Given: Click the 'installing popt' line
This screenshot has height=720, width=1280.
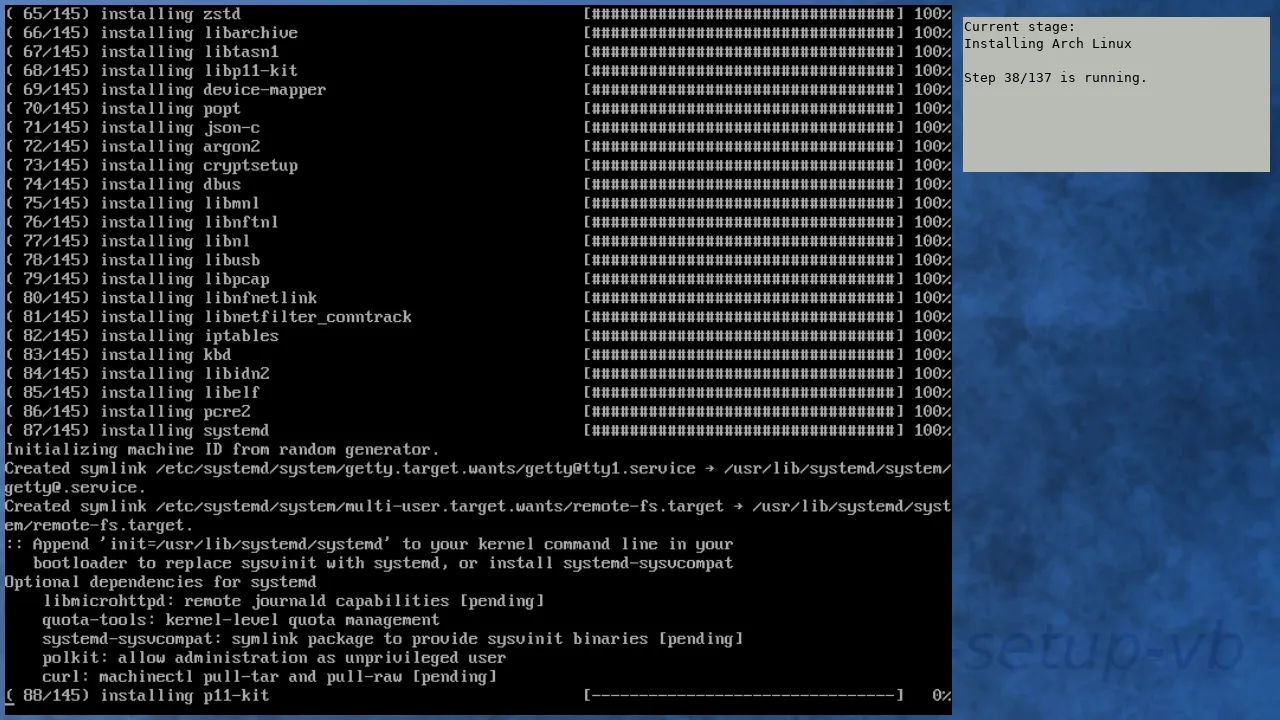Looking at the screenshot, I should [478, 109].
